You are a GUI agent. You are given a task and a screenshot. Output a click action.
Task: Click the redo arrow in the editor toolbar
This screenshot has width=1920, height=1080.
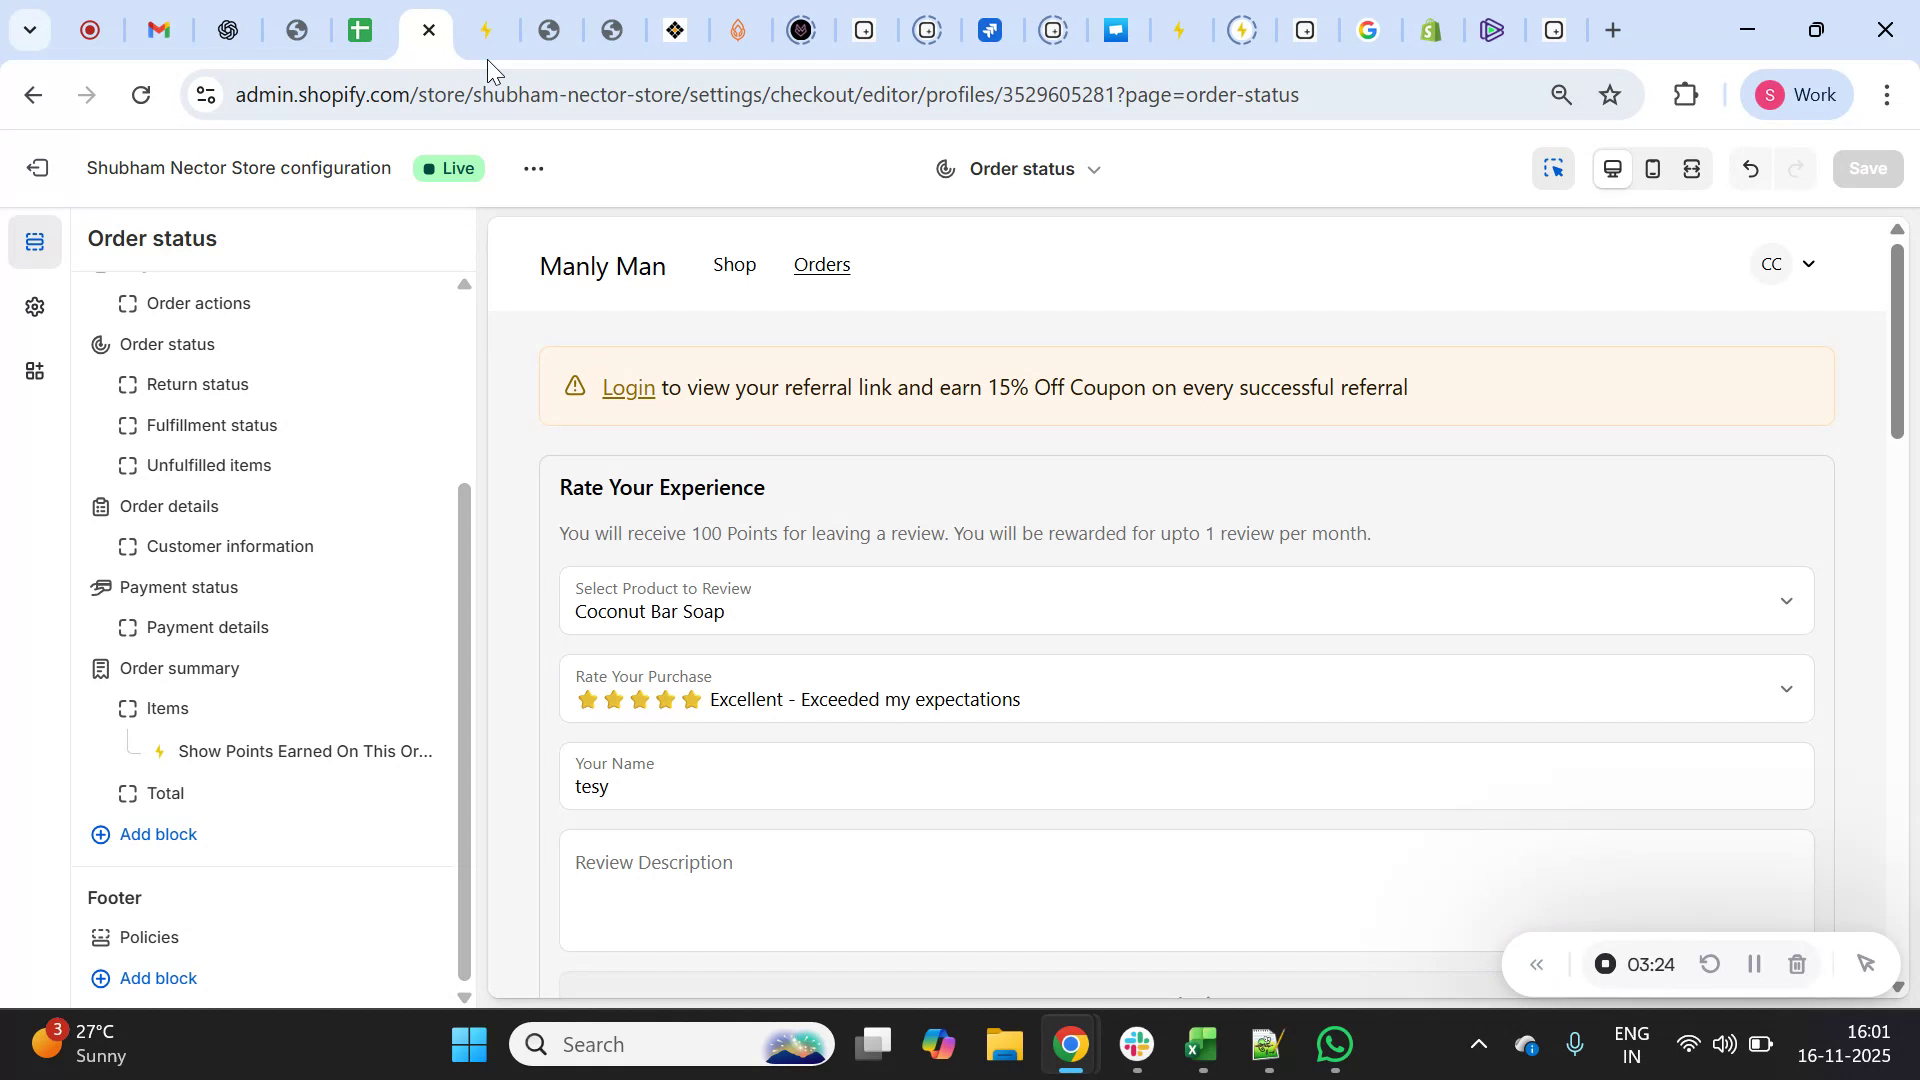pos(1795,168)
